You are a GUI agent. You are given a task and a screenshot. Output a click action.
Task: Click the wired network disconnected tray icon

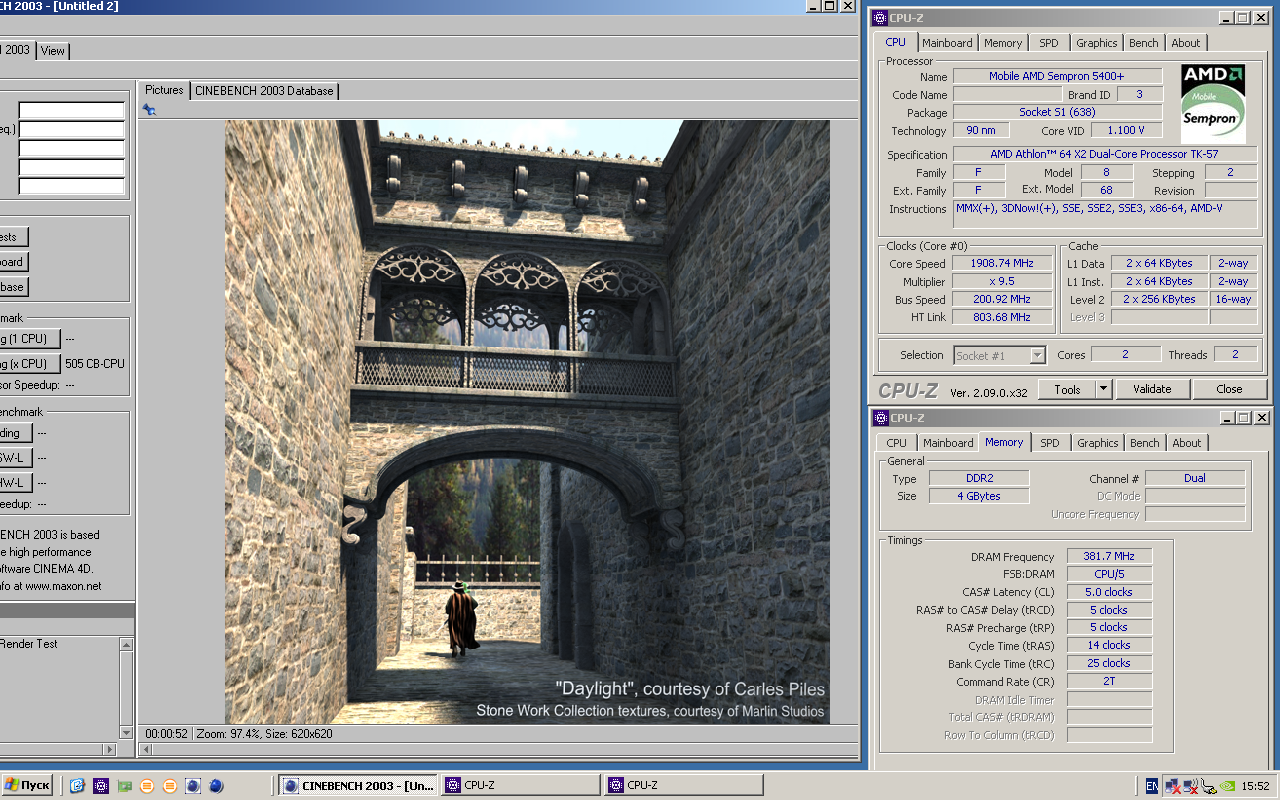point(1172,786)
